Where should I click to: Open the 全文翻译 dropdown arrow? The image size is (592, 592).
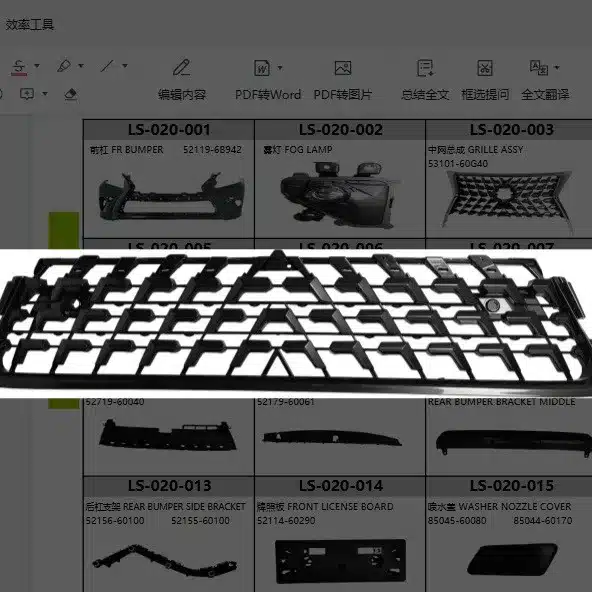[x=557, y=68]
